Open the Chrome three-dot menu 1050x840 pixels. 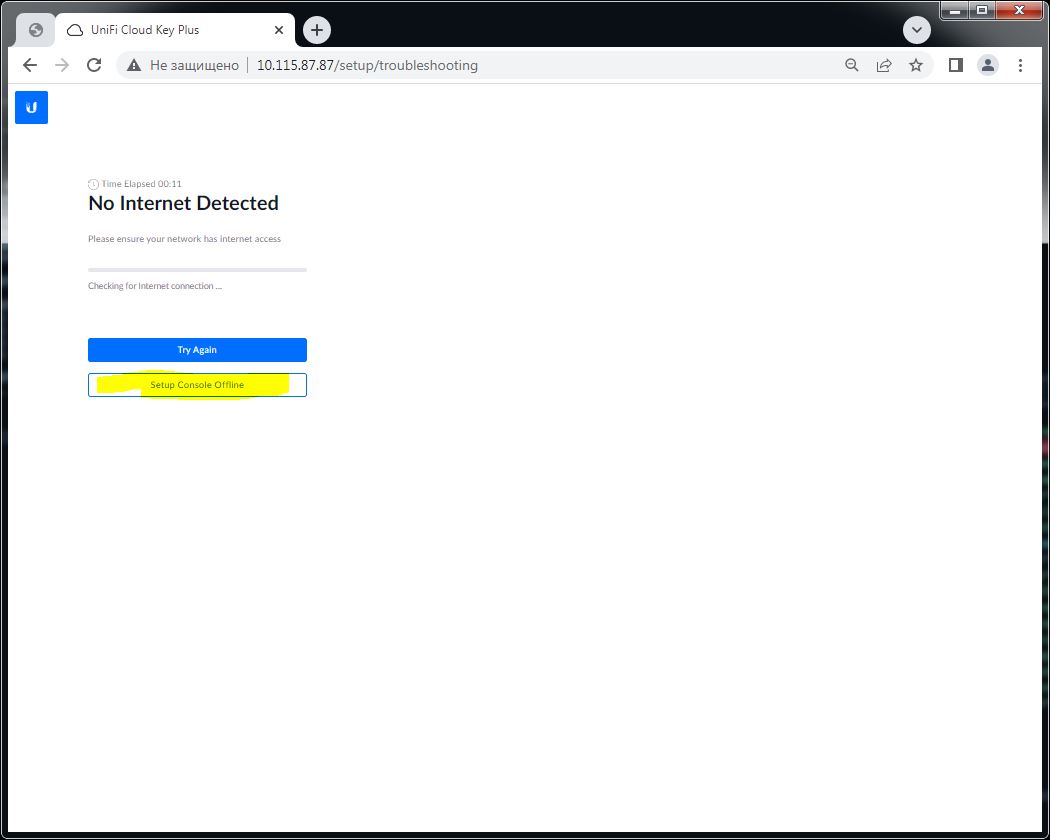click(x=1020, y=65)
